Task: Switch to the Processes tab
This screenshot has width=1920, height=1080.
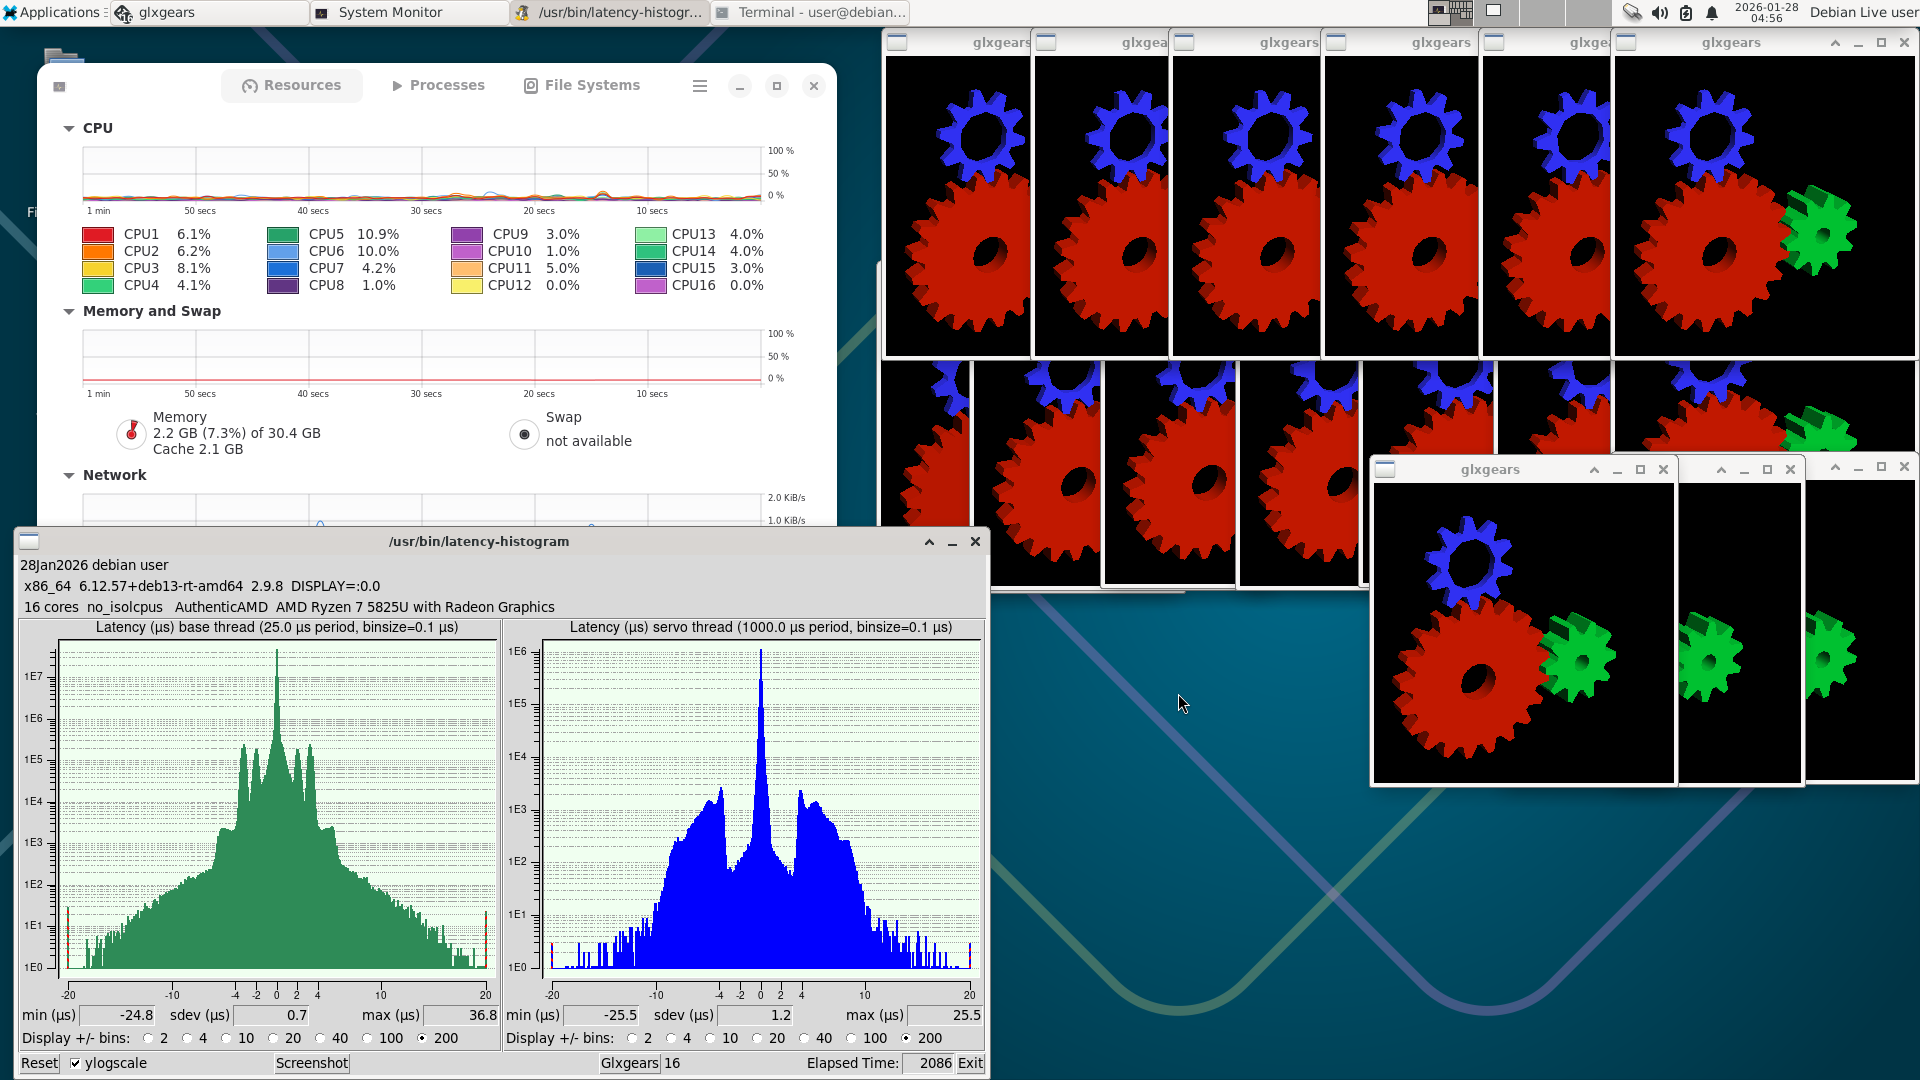Action: (x=438, y=86)
